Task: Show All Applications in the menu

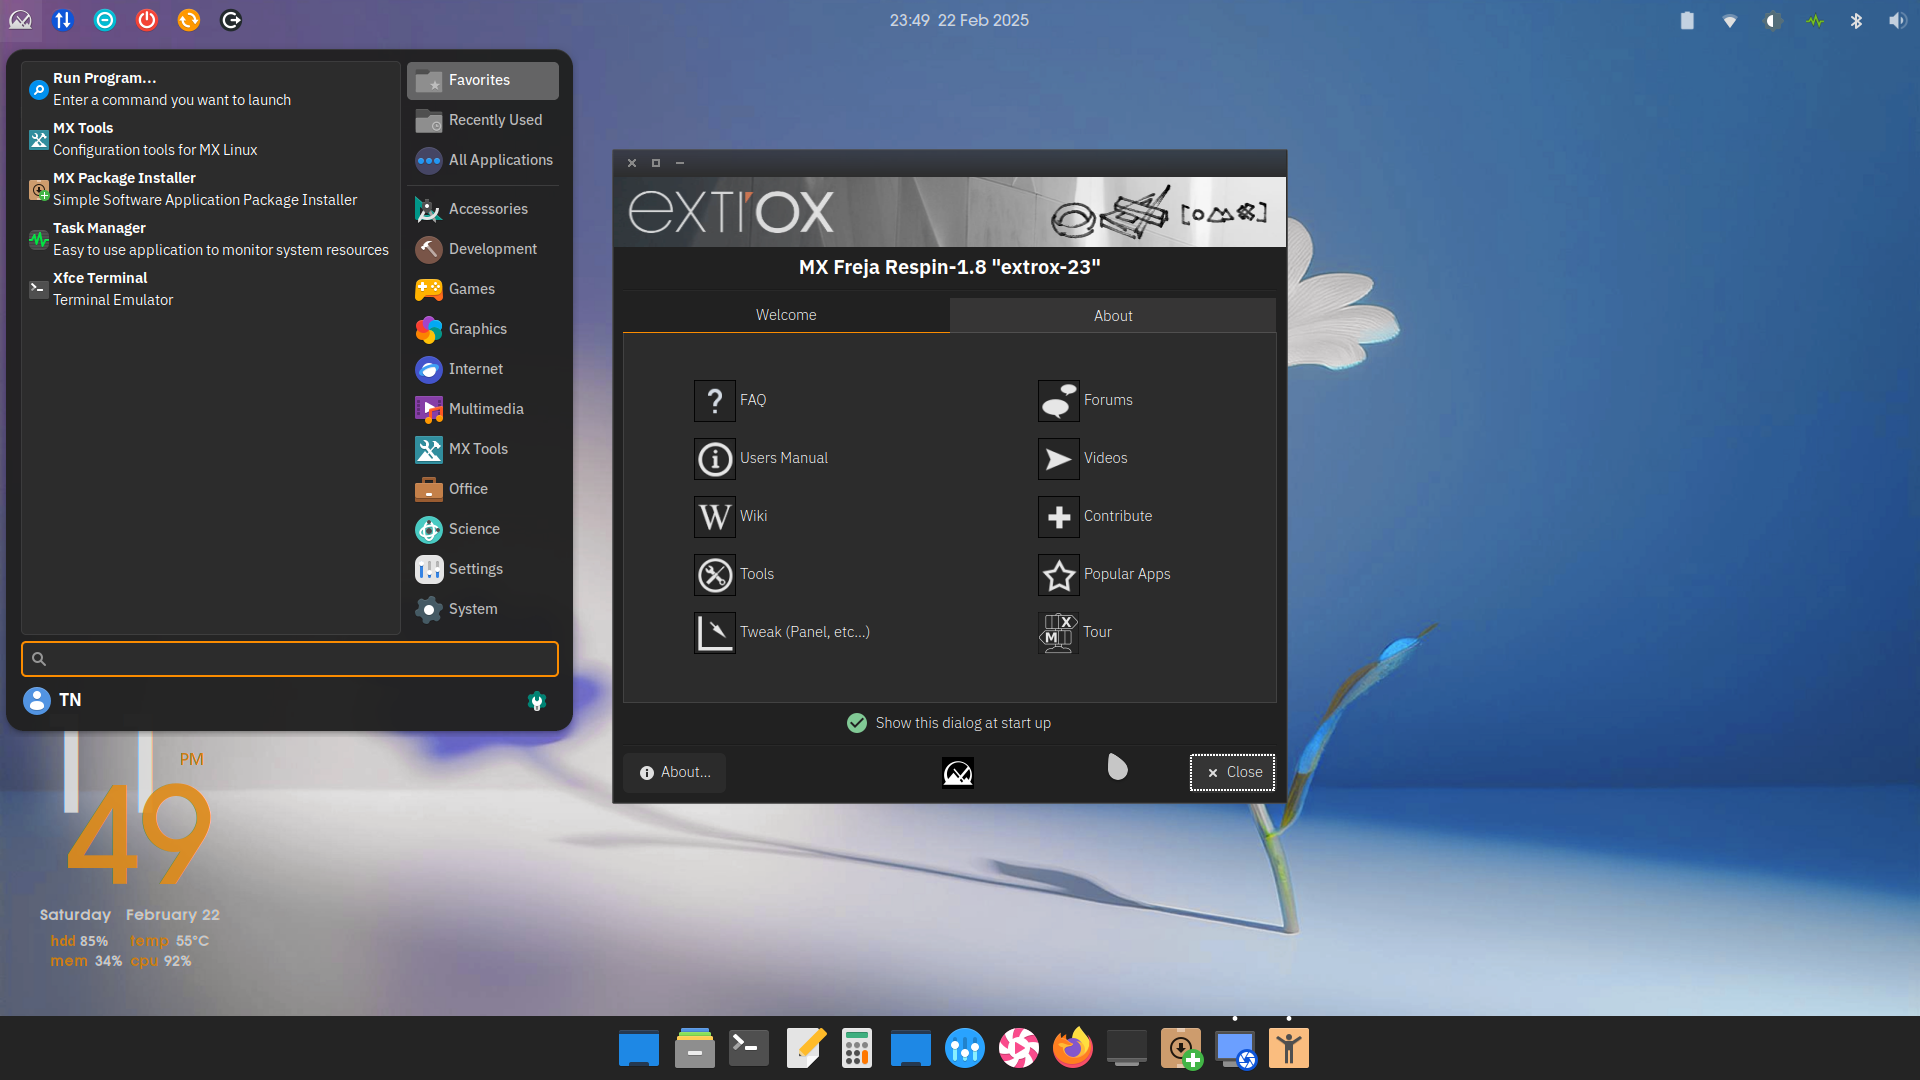Action: (x=483, y=160)
